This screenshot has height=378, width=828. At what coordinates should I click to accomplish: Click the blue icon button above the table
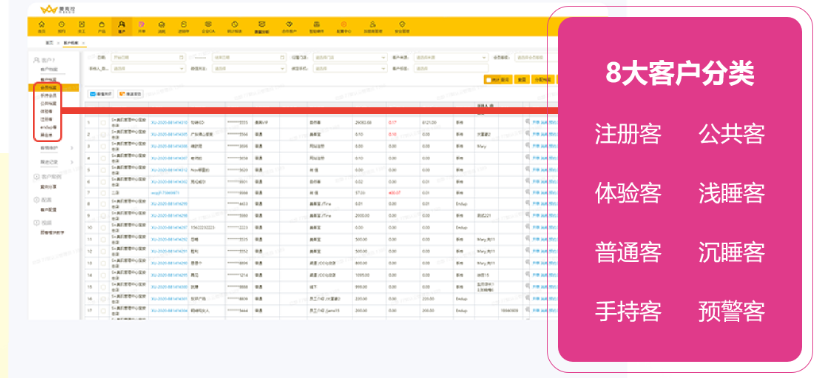pos(101,93)
